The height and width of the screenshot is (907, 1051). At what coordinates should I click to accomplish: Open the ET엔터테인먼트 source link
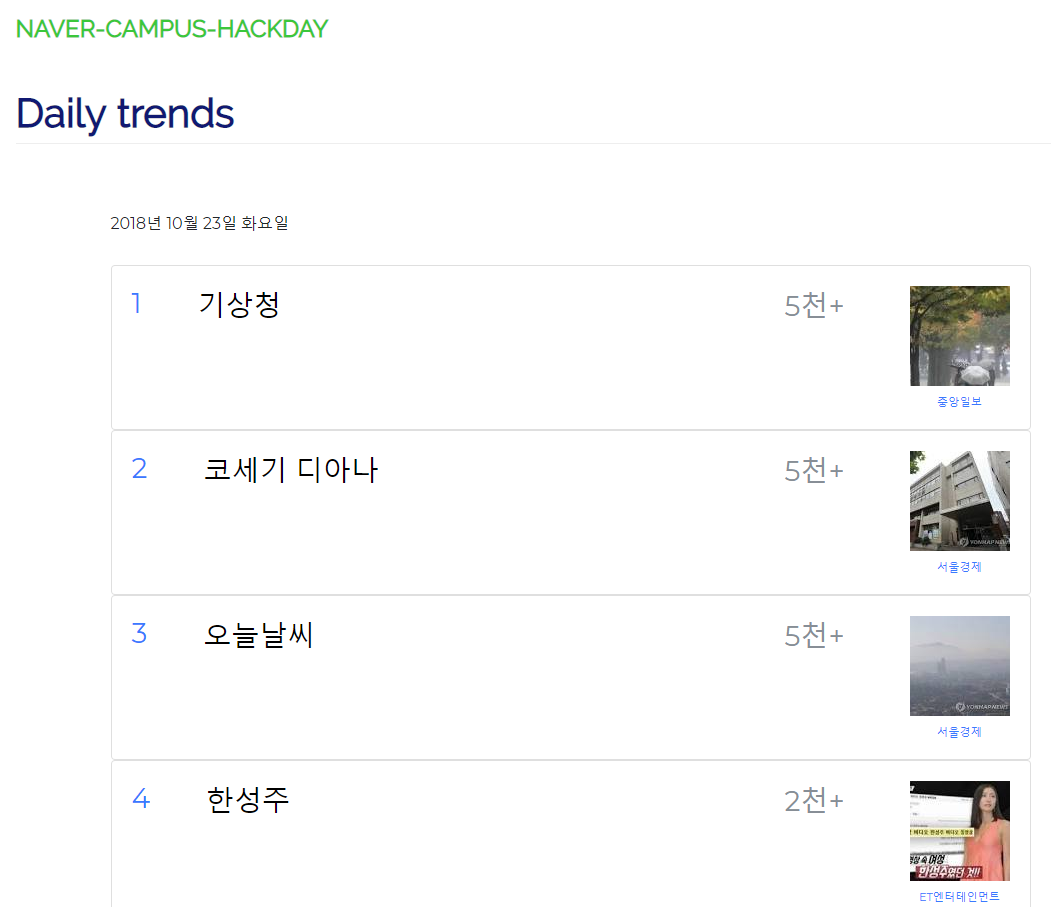click(x=959, y=896)
